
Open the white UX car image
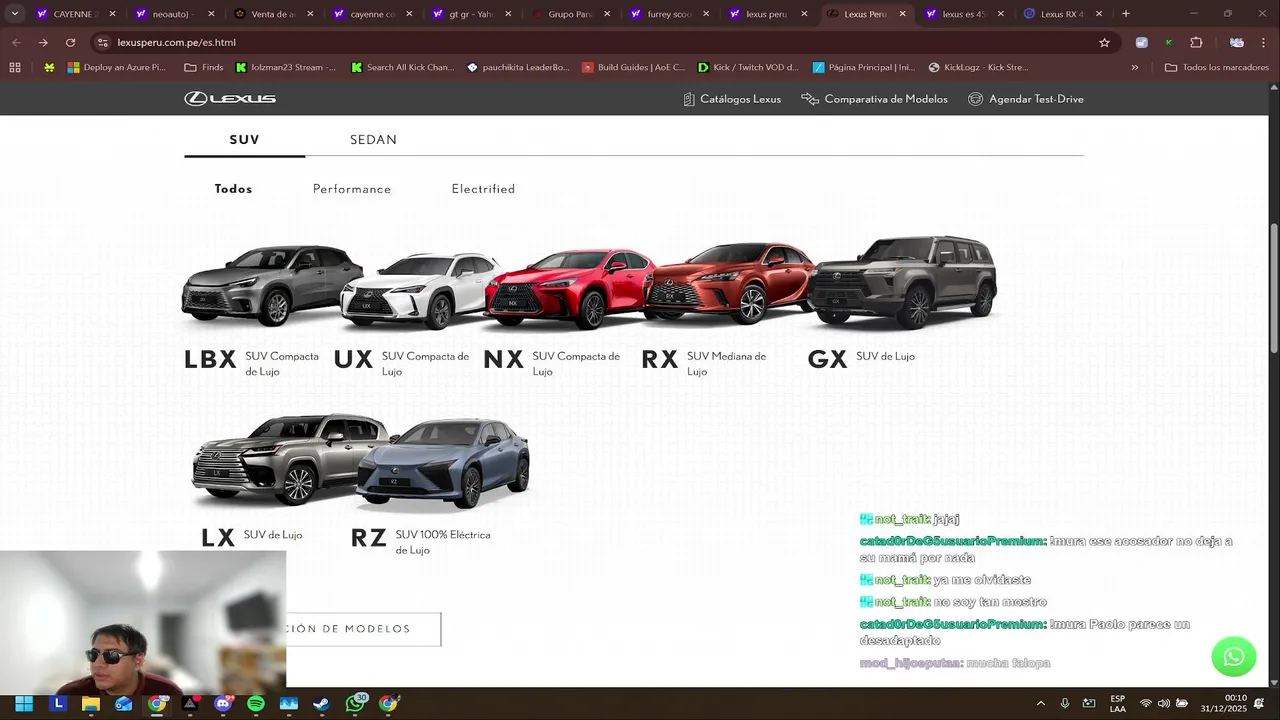(418, 291)
